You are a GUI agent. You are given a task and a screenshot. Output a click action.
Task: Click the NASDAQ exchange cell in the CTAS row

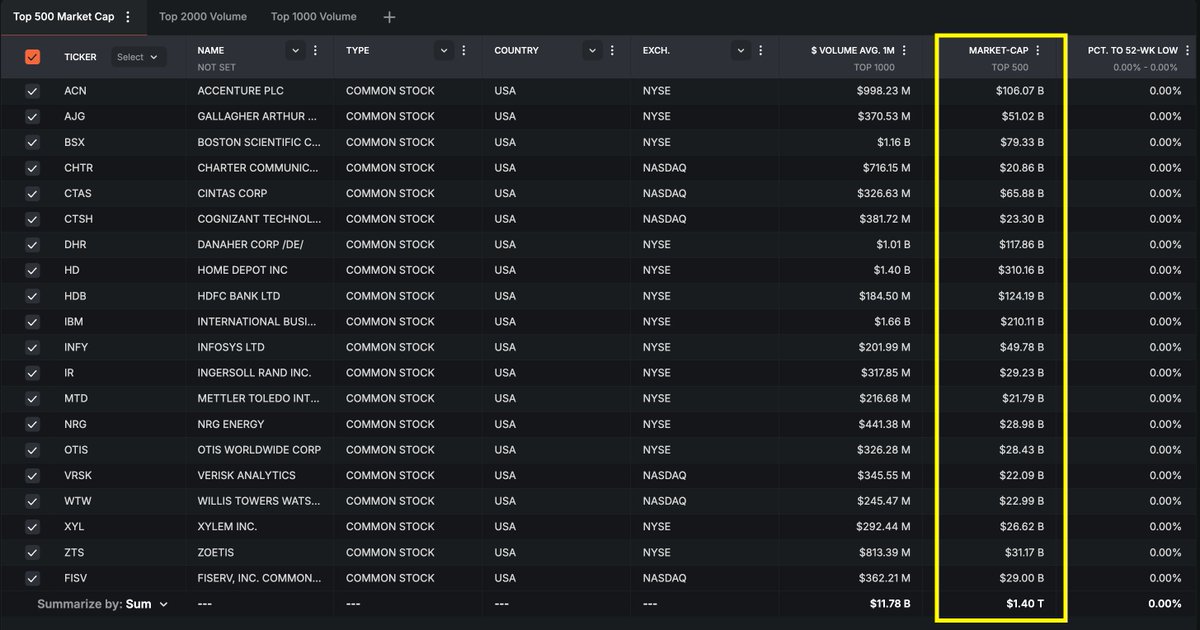pos(664,193)
